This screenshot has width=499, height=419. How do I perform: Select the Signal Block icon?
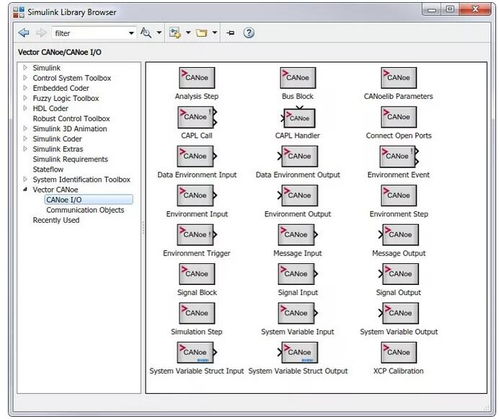click(x=197, y=274)
